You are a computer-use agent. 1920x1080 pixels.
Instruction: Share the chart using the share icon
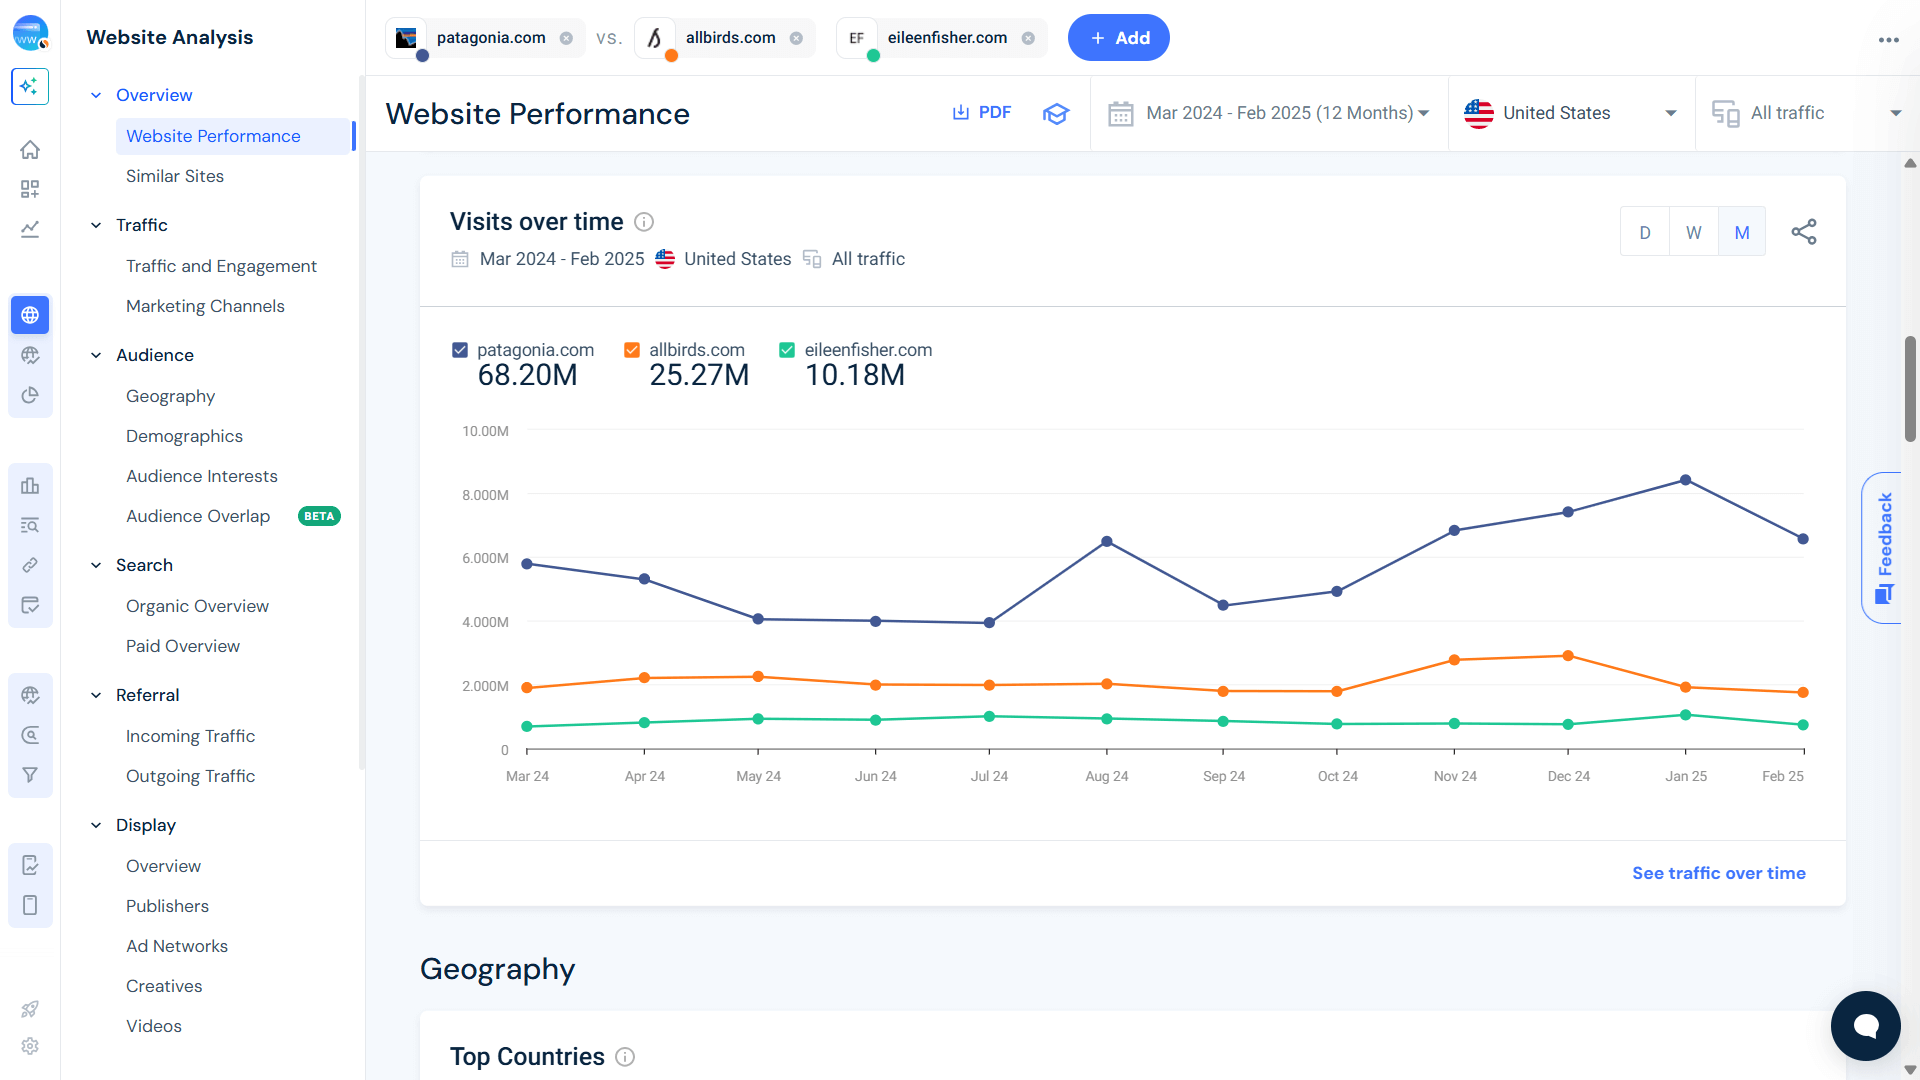tap(1804, 231)
